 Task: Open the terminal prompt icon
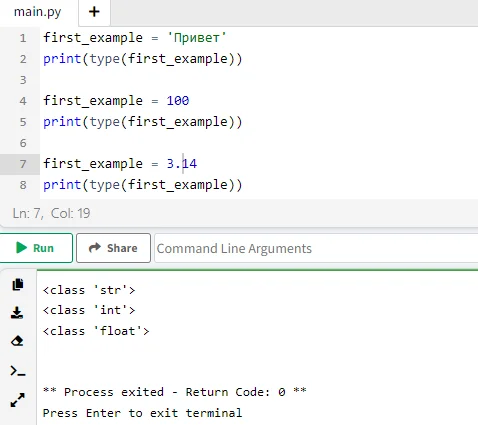pos(18,371)
